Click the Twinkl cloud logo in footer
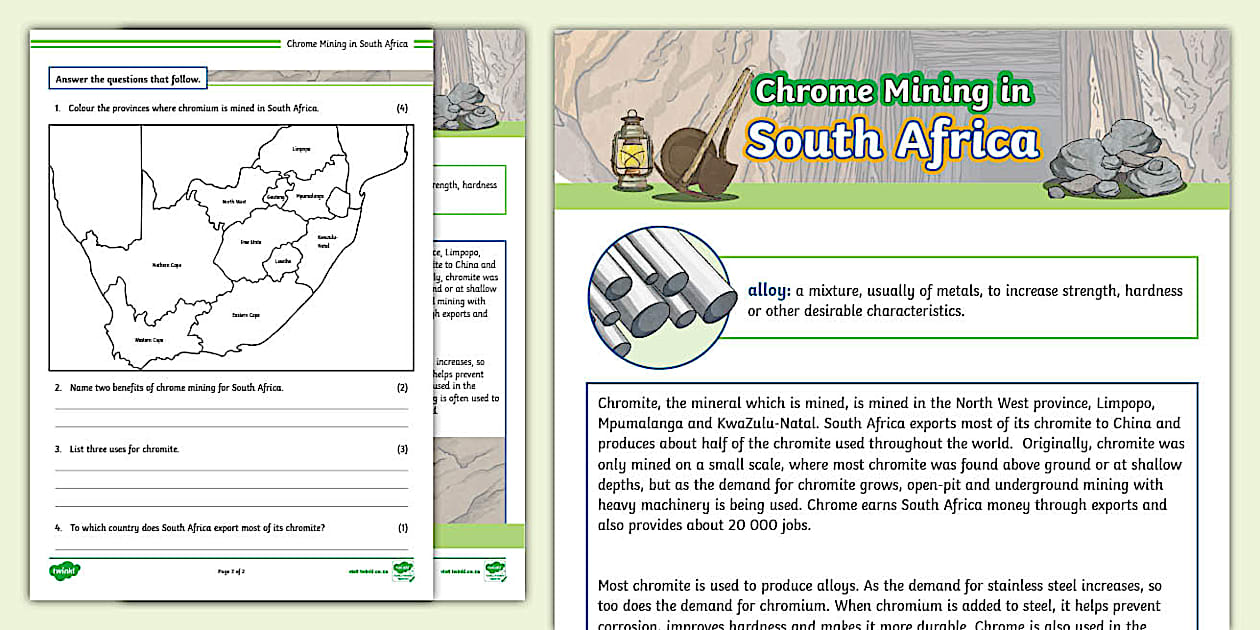Image resolution: width=1260 pixels, height=630 pixels. pyautogui.click(x=64, y=571)
